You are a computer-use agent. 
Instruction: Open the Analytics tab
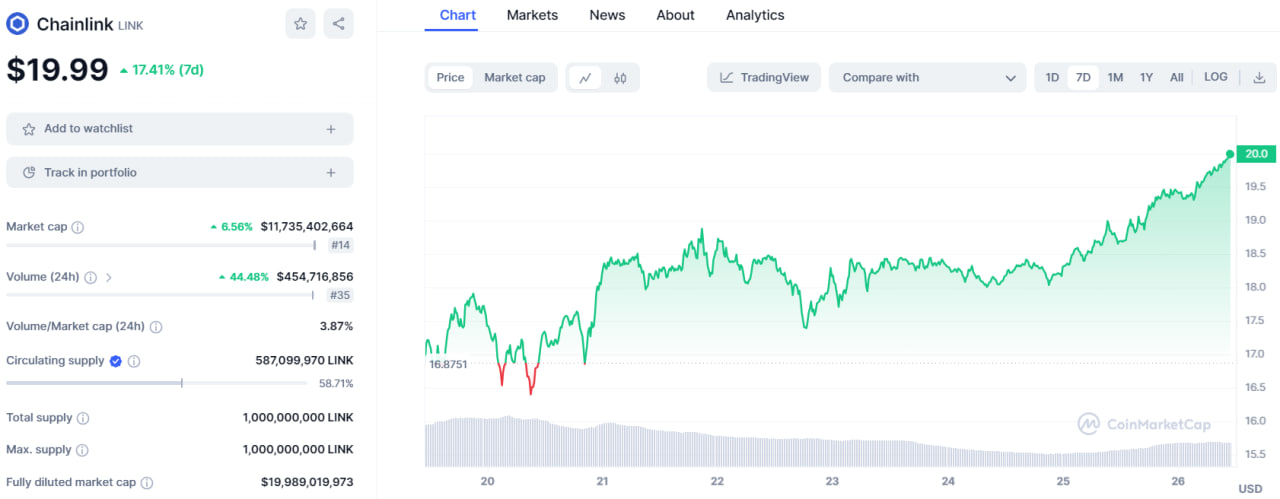point(755,15)
